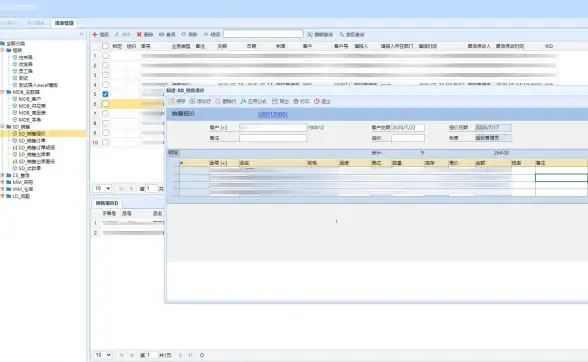
Task: Tick the checkbox of row 3
Action: 105,75
